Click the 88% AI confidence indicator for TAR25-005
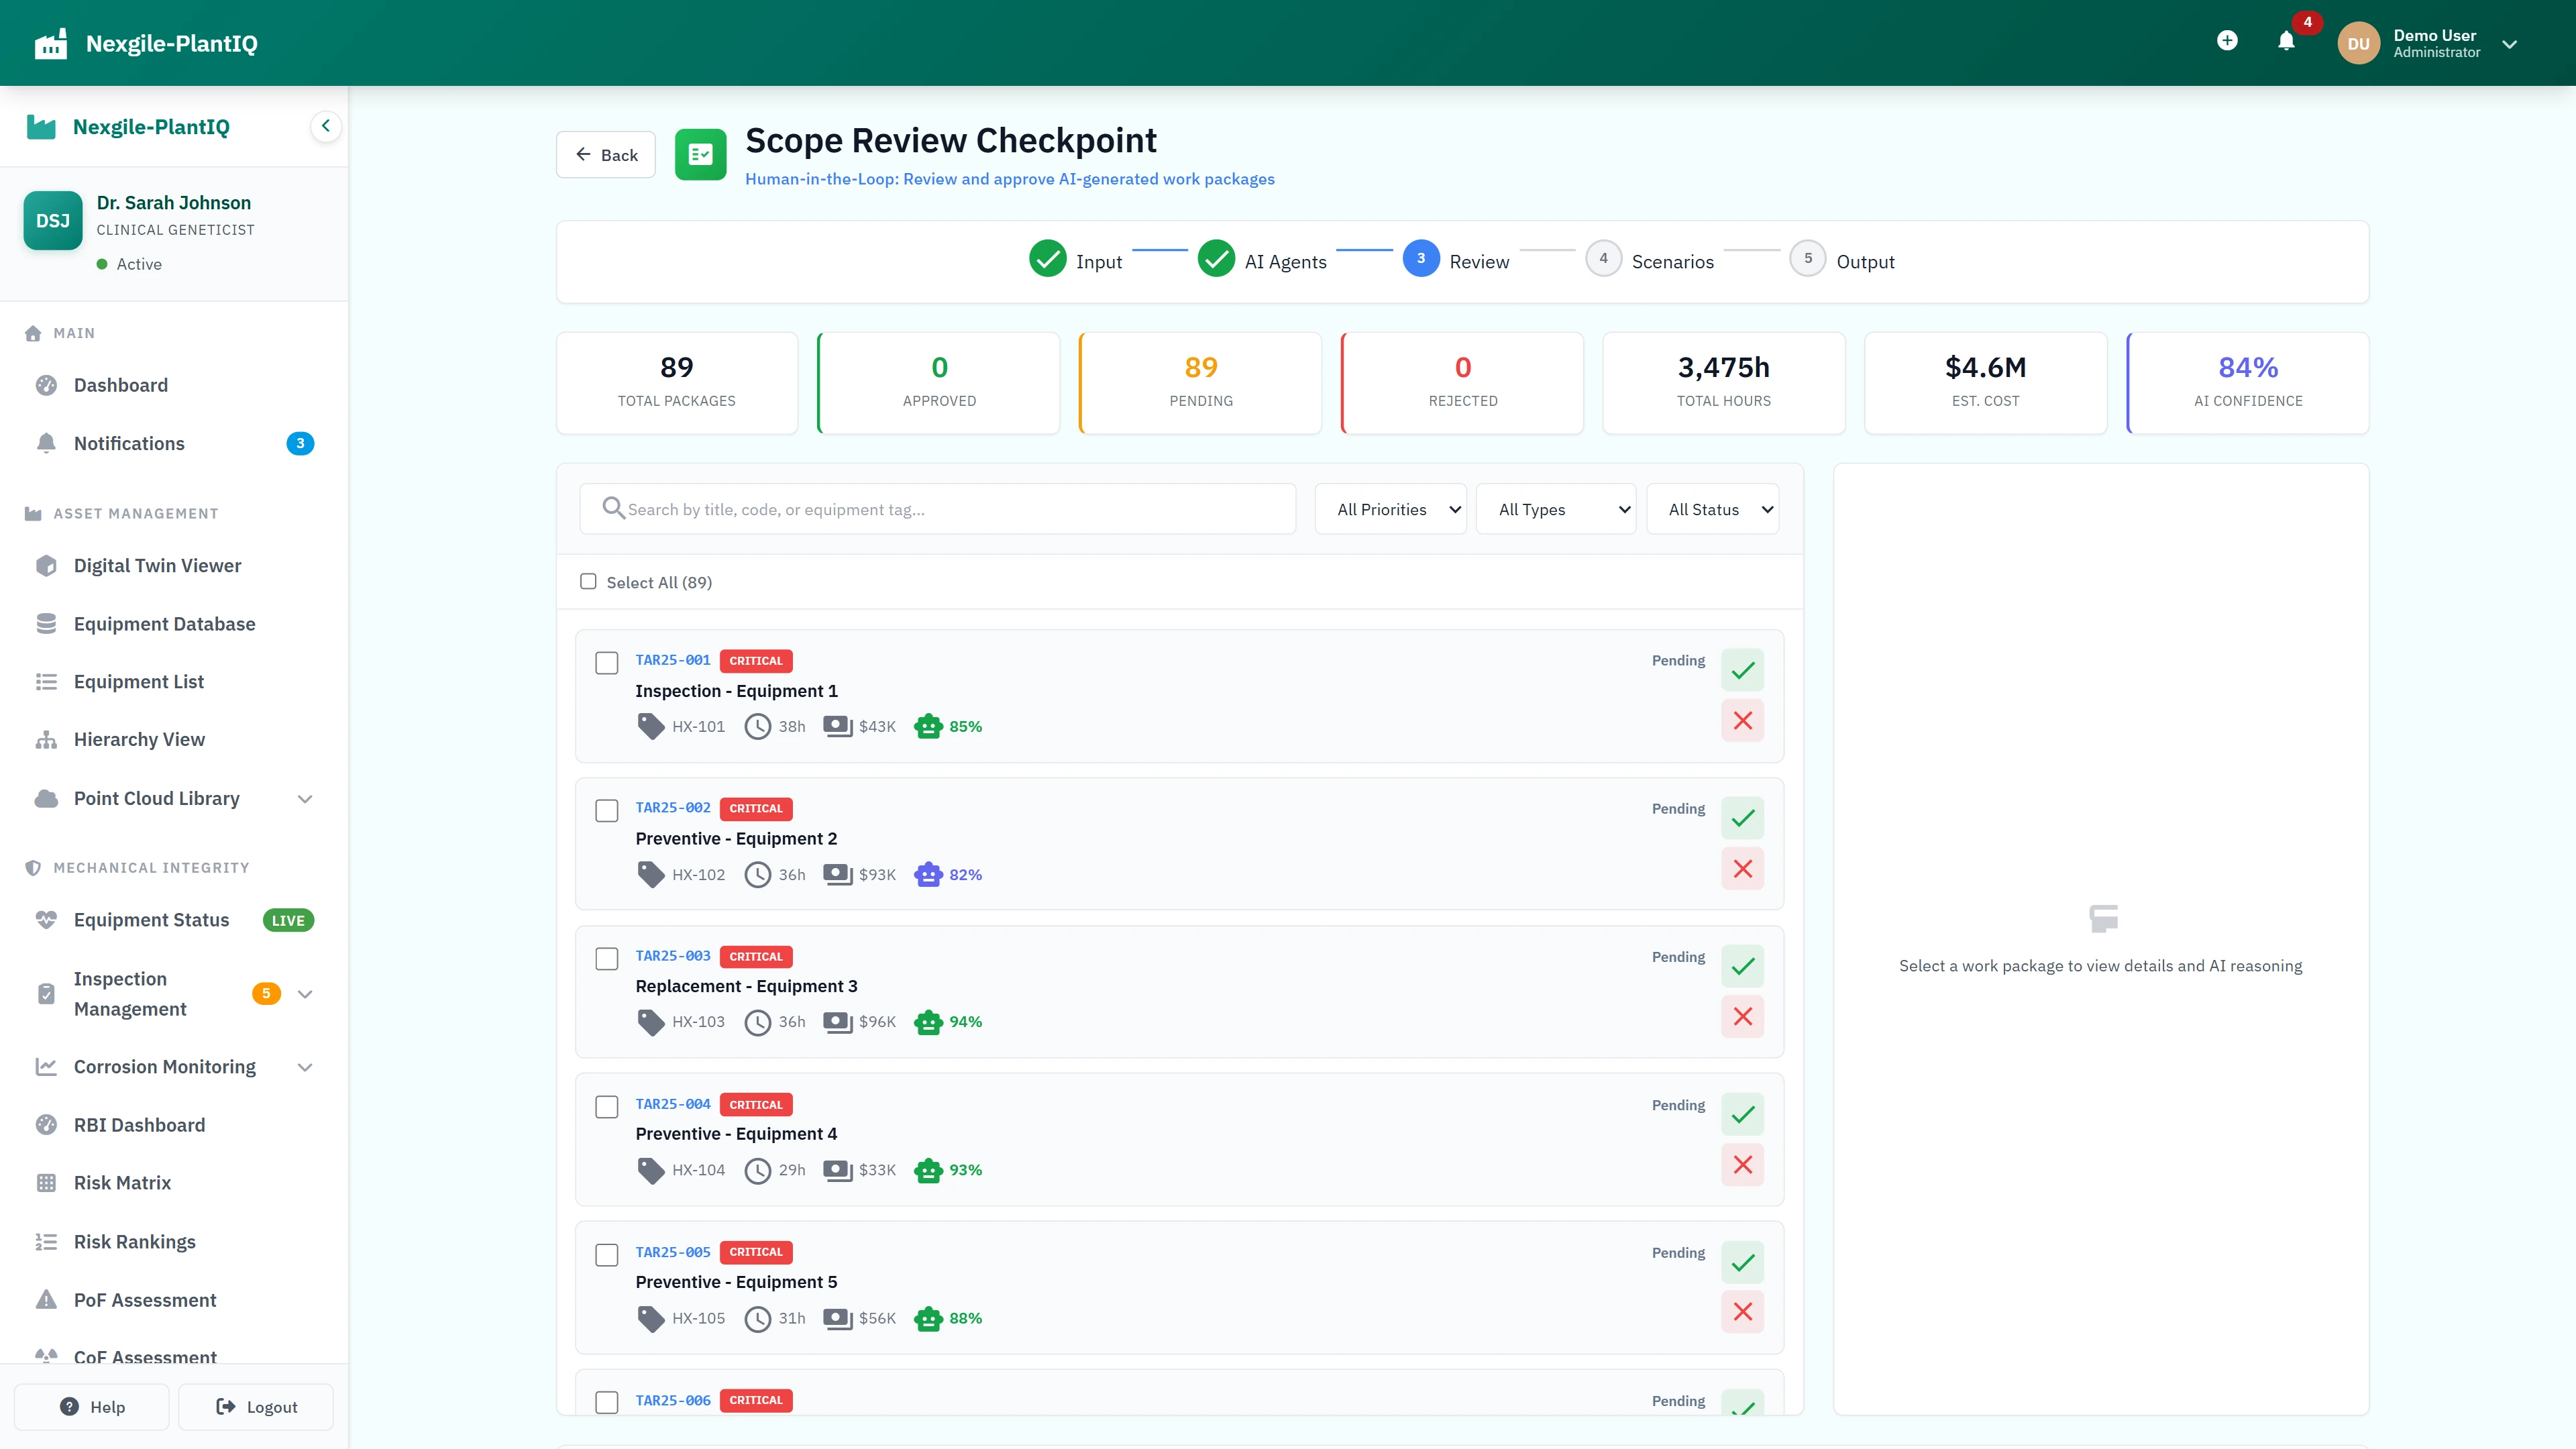This screenshot has height=1449, width=2576. click(948, 1318)
